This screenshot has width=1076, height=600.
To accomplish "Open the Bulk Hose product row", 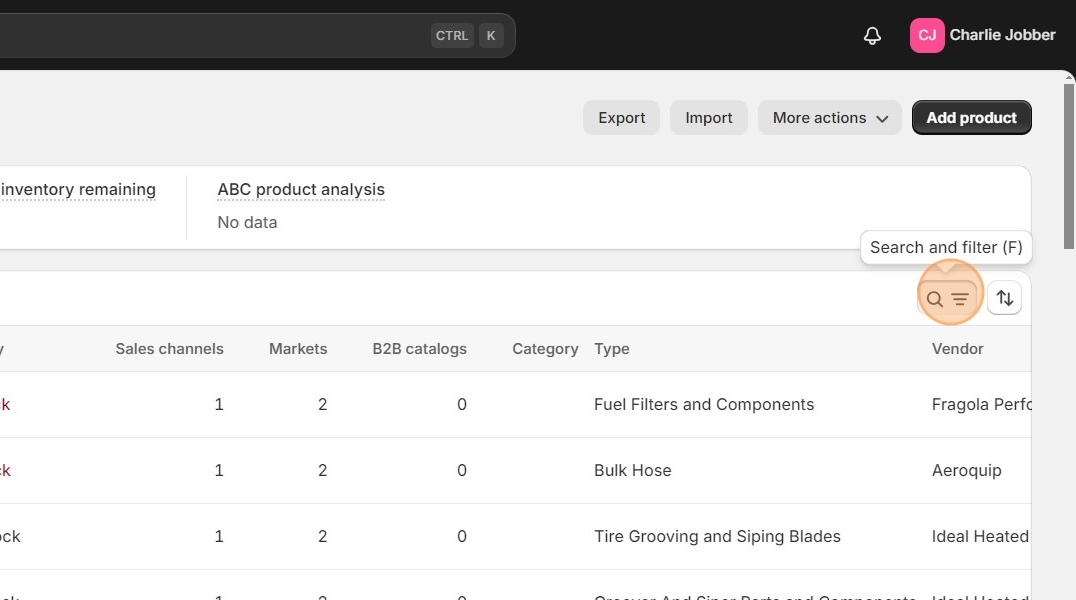I will point(633,471).
